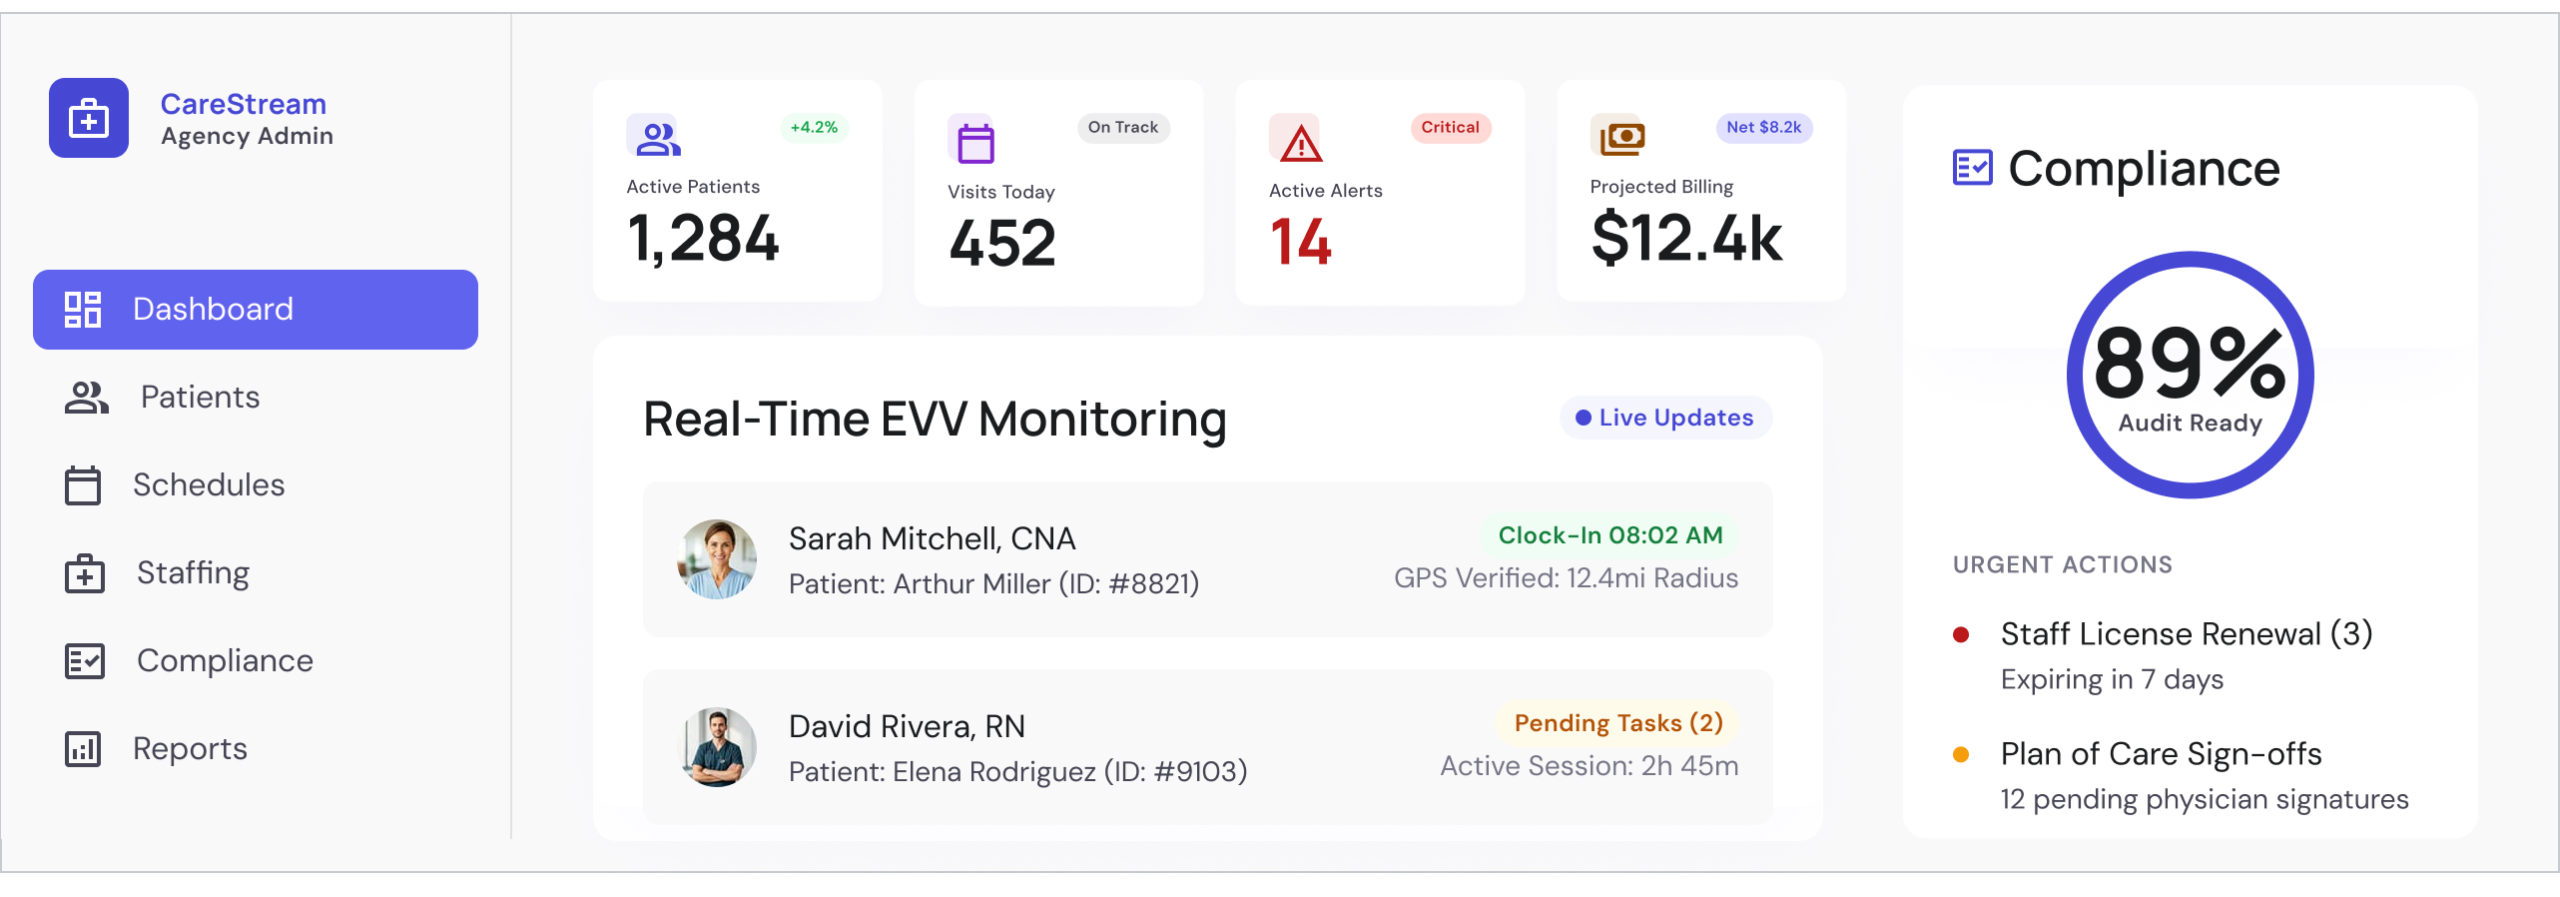This screenshot has width=2560, height=897.
Task: Click the Critical alert badge
Action: coord(1450,127)
